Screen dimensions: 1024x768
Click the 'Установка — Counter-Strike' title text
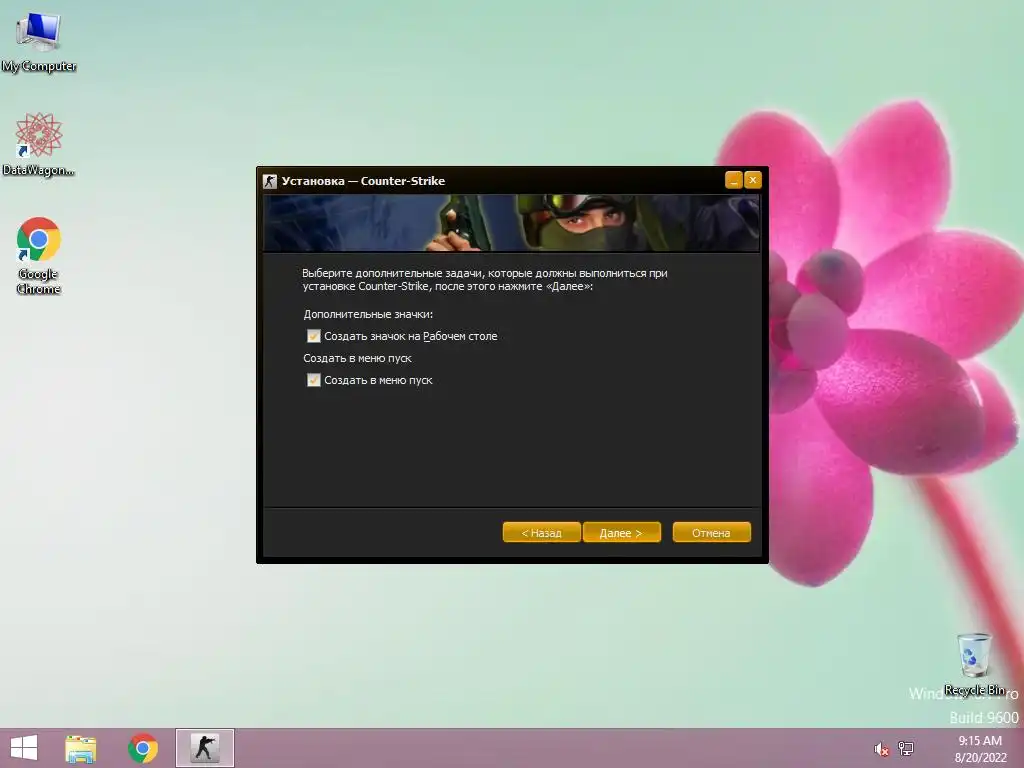(363, 181)
